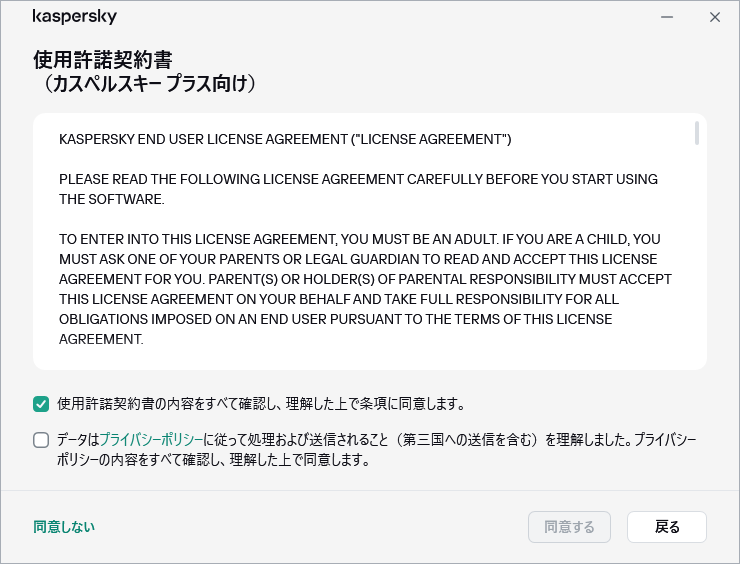Click the 同意しない link to decline
Viewport: 740px width, 564px height.
[64, 526]
